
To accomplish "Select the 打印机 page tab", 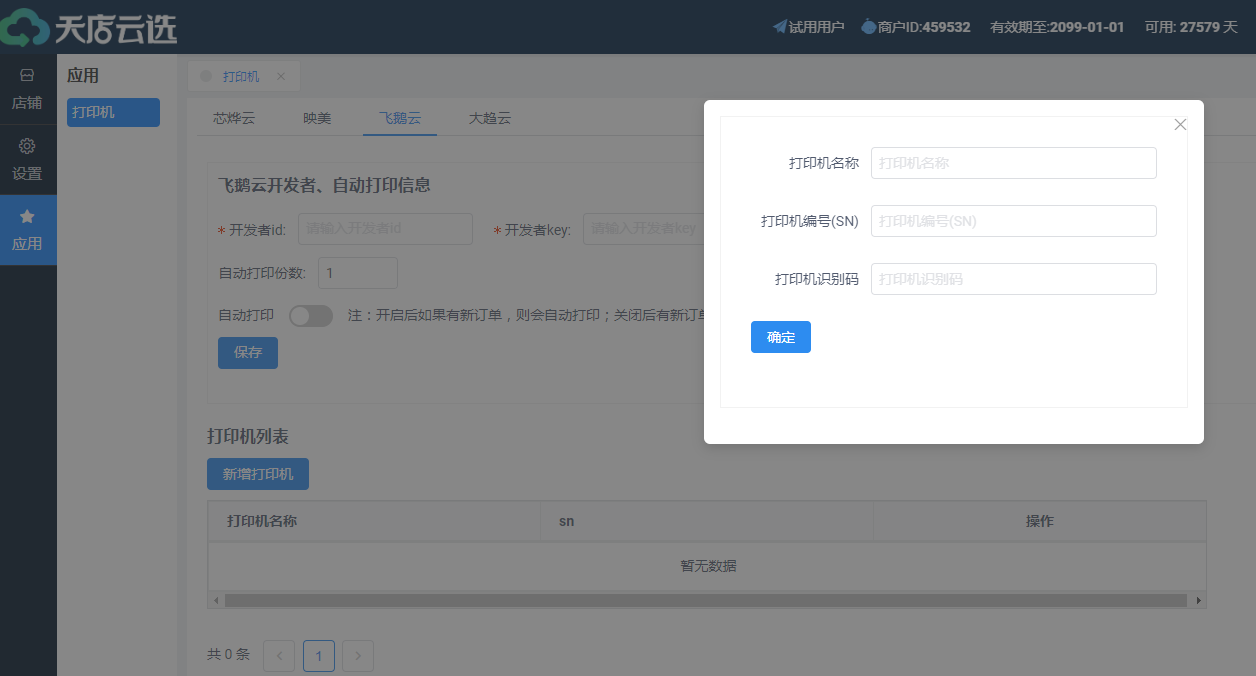I will coord(241,76).
